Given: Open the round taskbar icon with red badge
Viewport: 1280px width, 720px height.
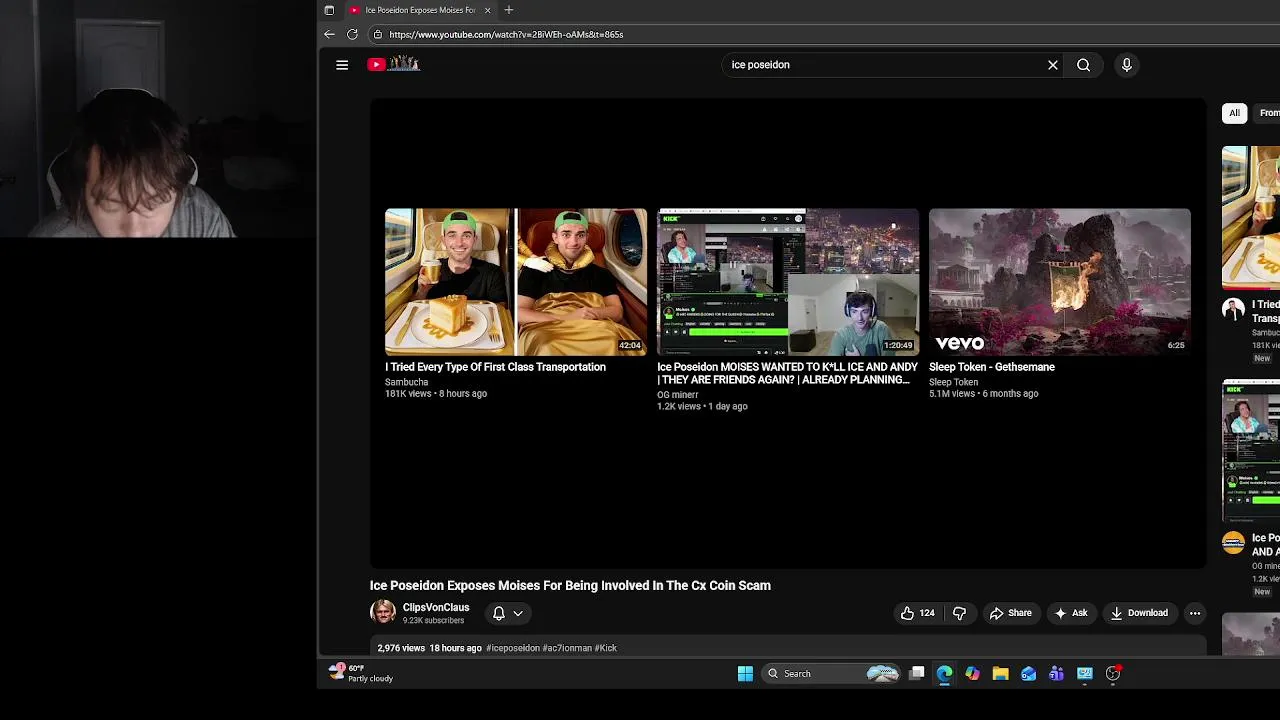Looking at the screenshot, I should coord(1113,674).
